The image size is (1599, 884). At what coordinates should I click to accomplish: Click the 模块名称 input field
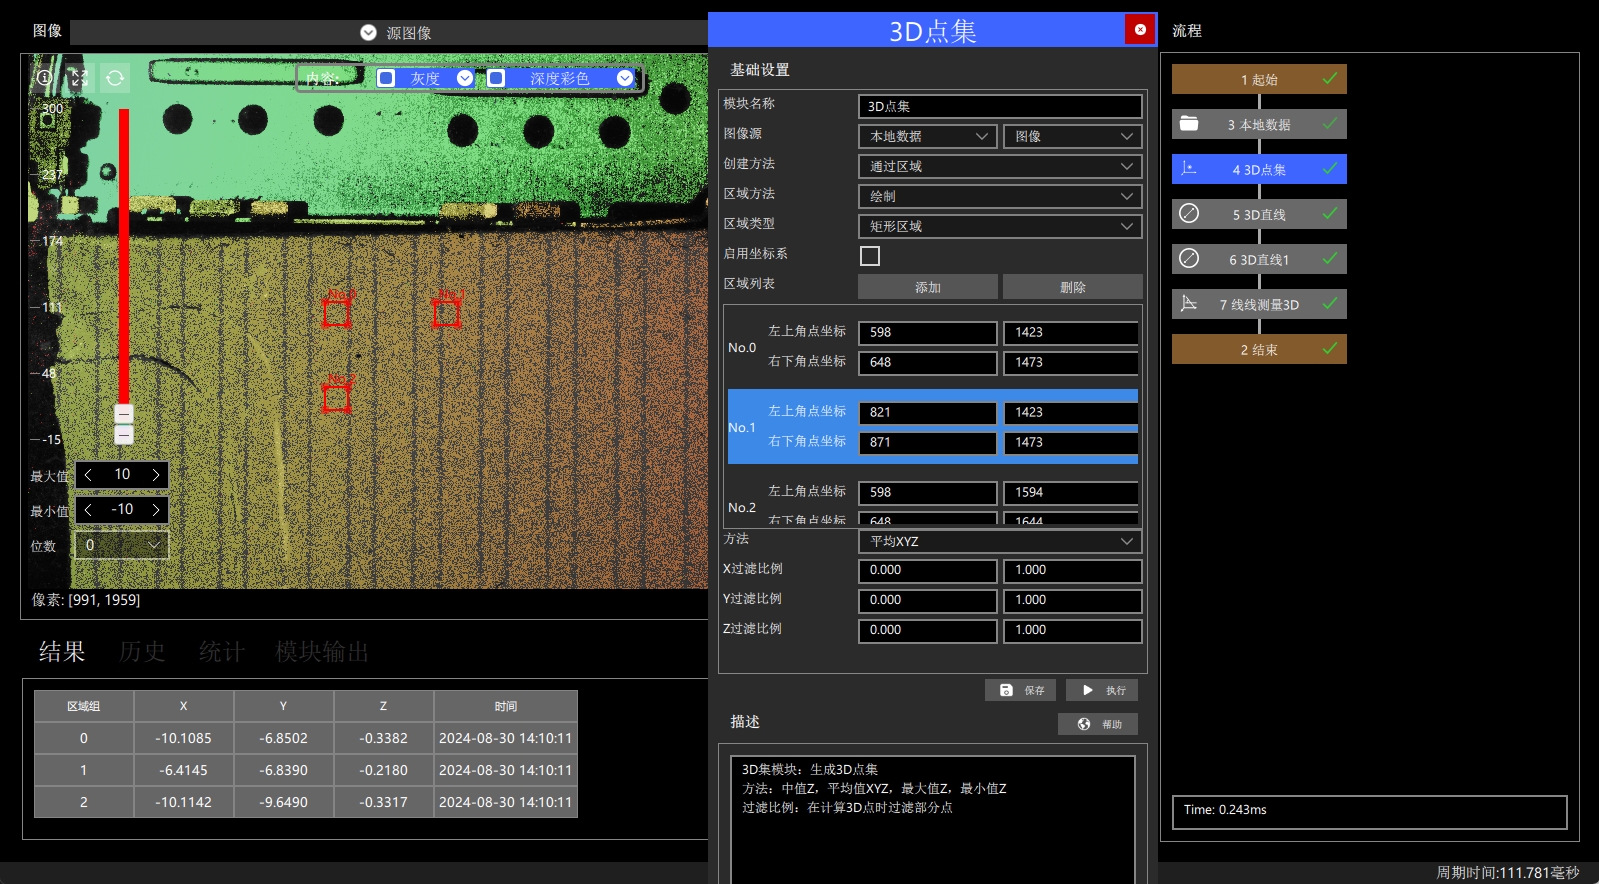[1000, 106]
